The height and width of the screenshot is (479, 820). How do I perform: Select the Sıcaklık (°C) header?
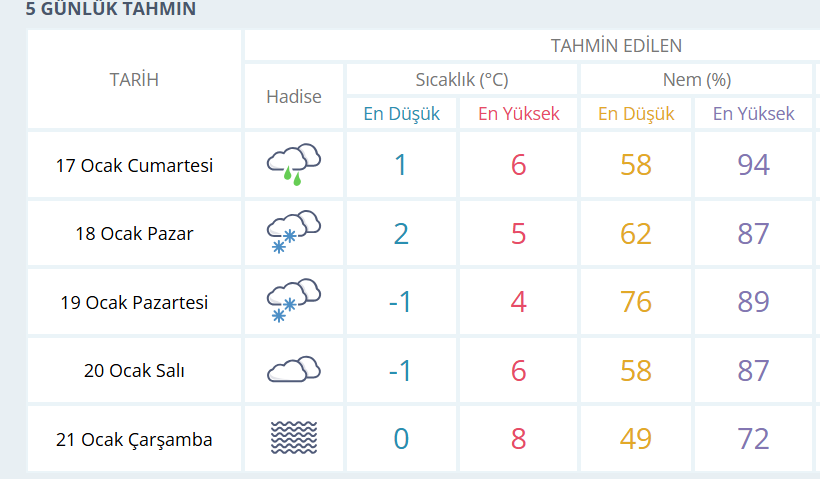(461, 80)
